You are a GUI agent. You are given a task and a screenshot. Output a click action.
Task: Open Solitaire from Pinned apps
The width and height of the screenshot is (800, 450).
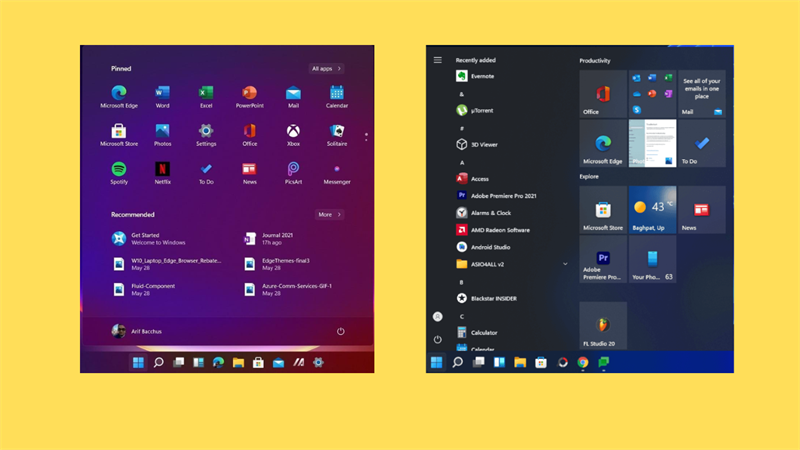[337, 135]
